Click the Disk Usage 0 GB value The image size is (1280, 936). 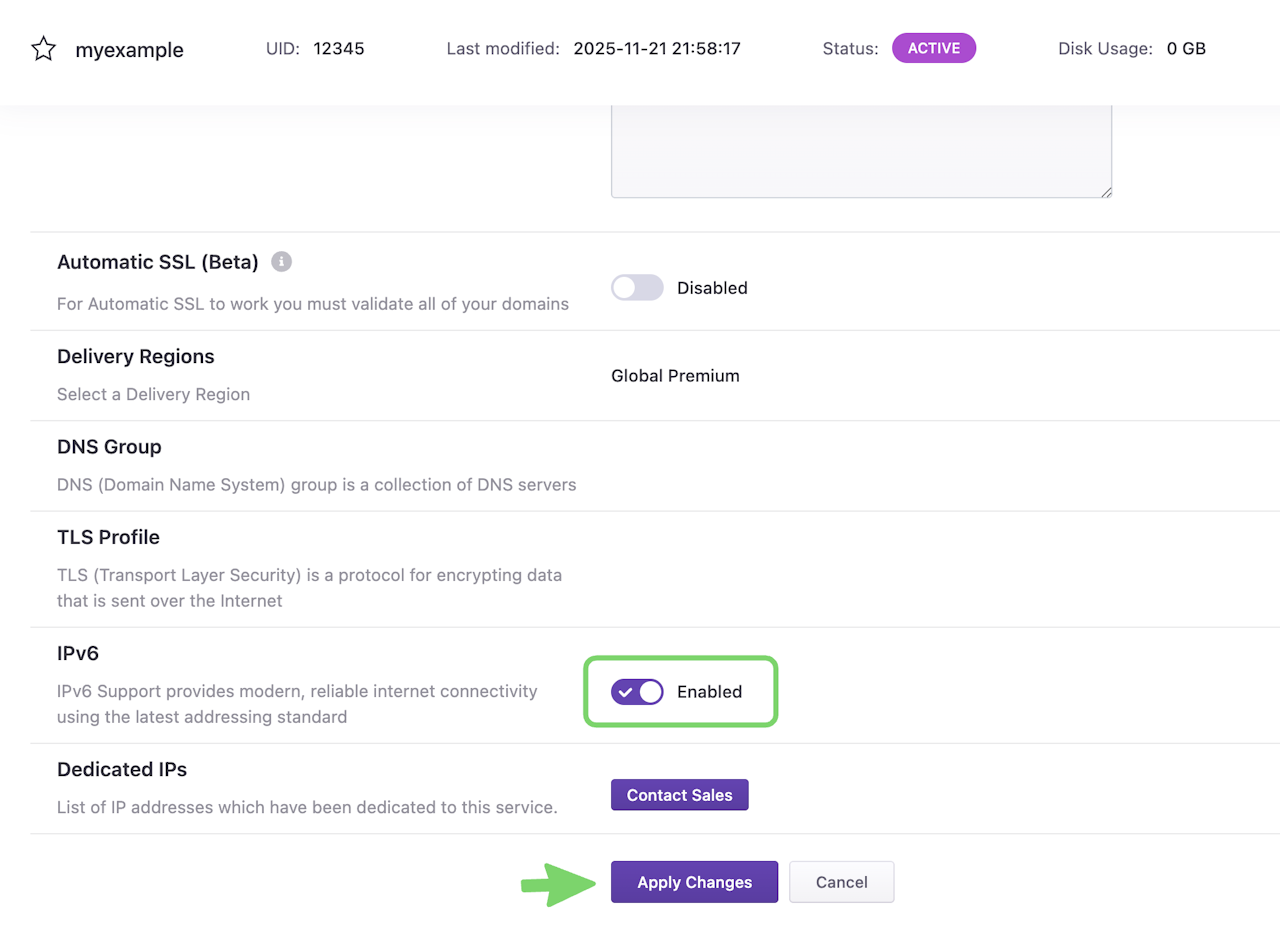[1186, 48]
